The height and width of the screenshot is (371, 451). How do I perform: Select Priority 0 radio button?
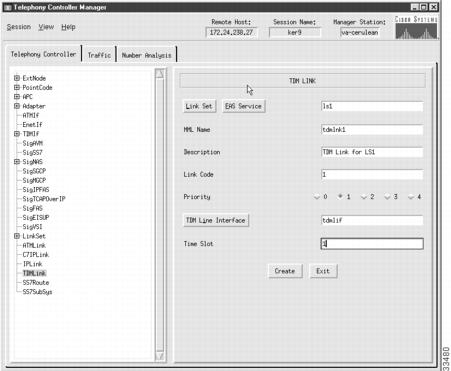pos(317,197)
